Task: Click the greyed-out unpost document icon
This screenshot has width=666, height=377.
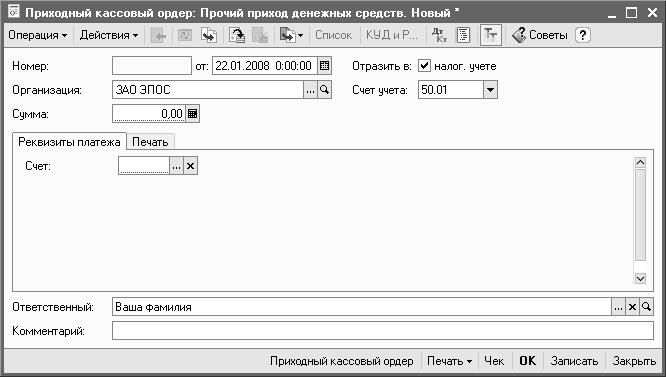Action: point(260,35)
